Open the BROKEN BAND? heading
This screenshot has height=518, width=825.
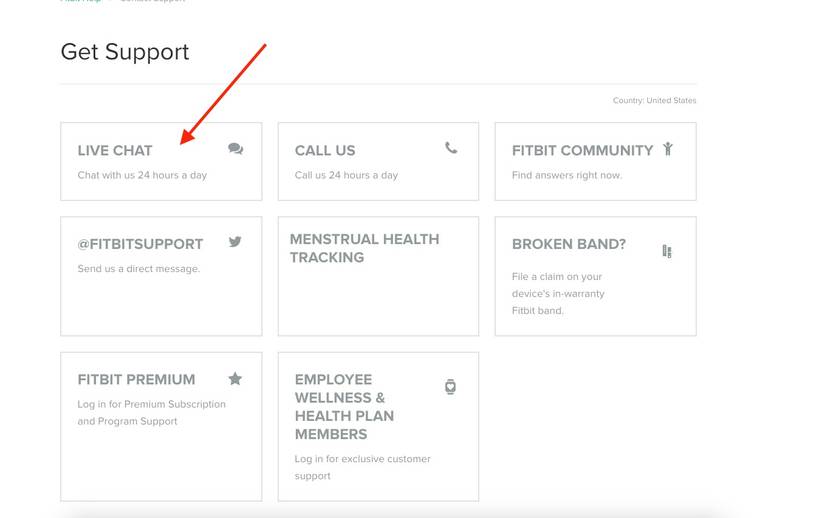click(x=569, y=244)
